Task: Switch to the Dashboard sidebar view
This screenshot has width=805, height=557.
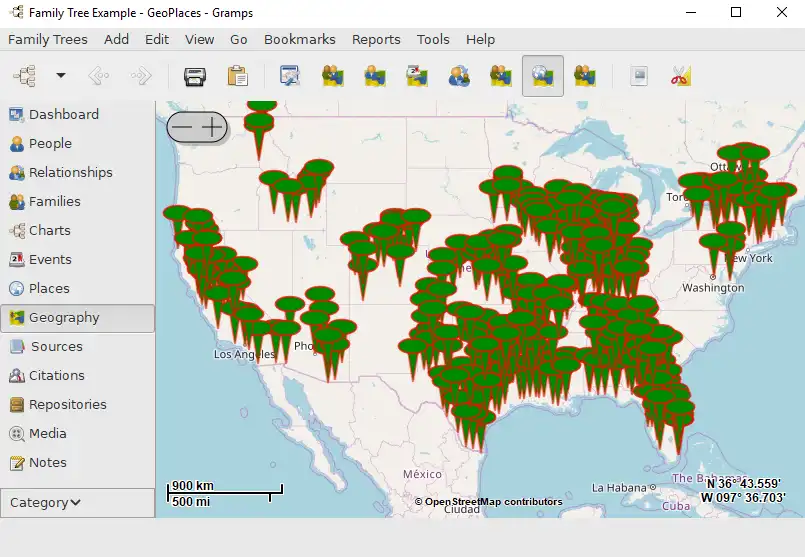Action: (63, 114)
